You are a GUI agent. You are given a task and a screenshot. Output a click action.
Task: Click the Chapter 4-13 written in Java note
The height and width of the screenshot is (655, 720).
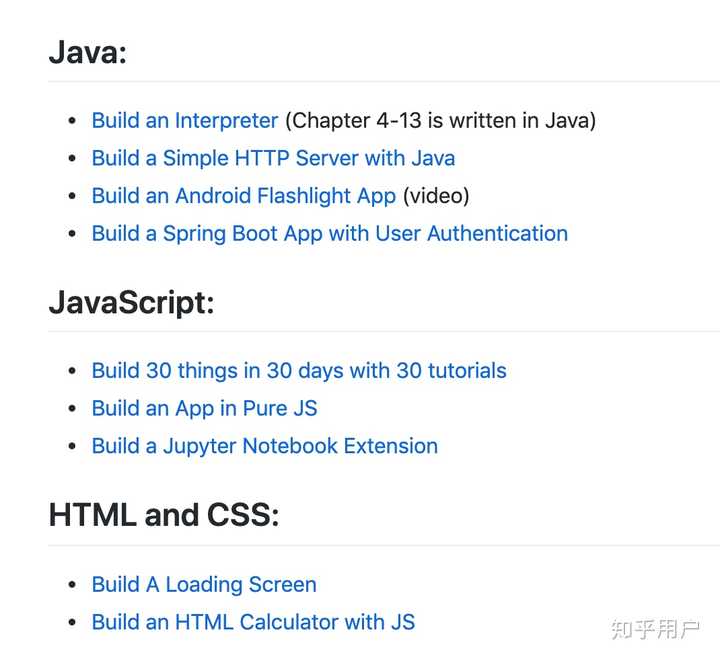point(440,121)
